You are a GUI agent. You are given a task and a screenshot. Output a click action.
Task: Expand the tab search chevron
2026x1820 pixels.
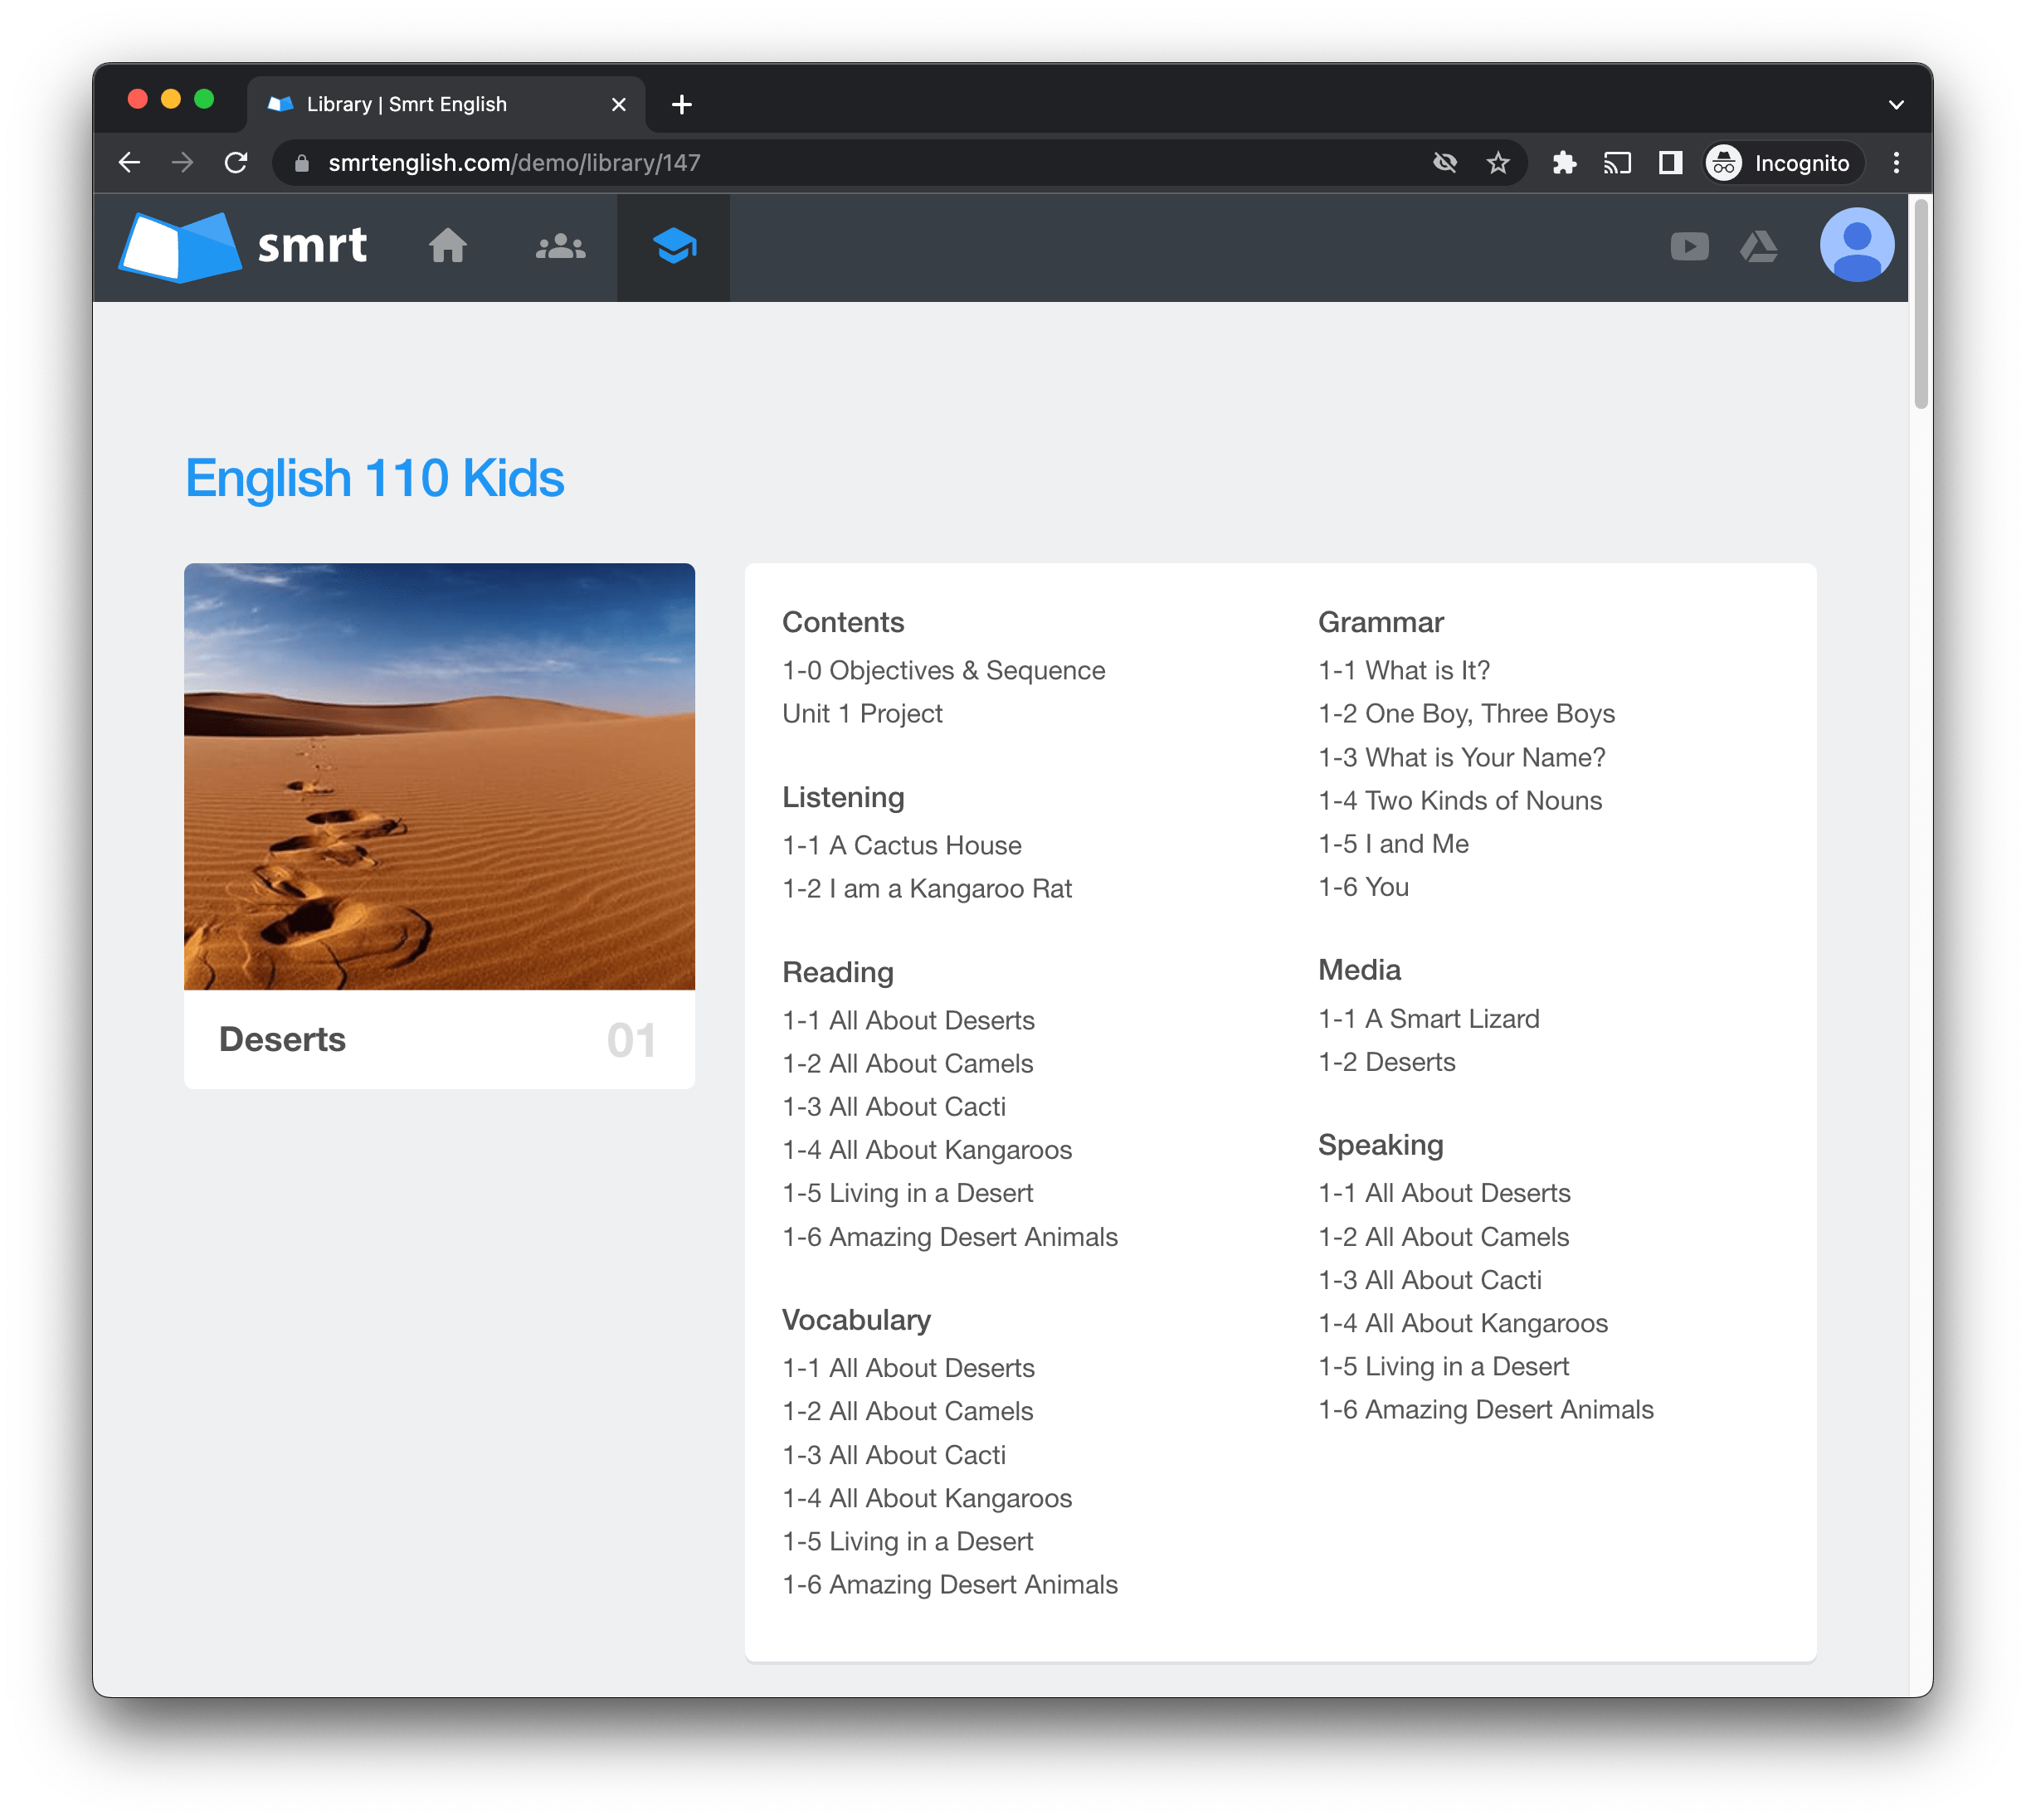[1895, 105]
